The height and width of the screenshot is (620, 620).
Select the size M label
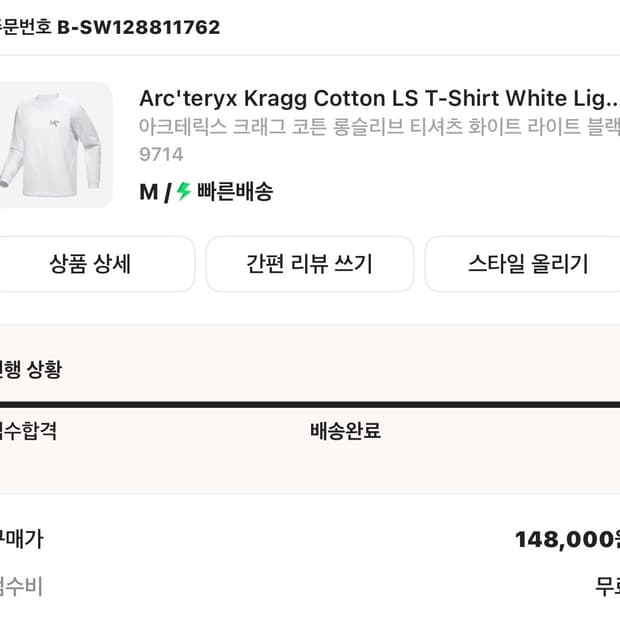(148, 192)
